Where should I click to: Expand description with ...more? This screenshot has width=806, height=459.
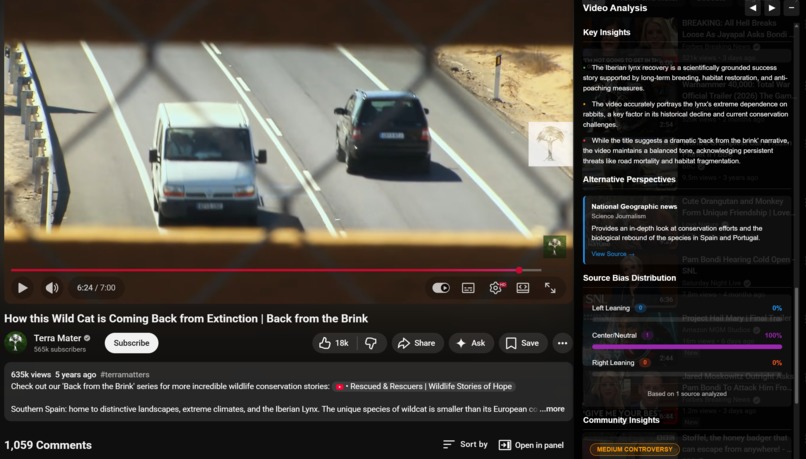(x=552, y=409)
